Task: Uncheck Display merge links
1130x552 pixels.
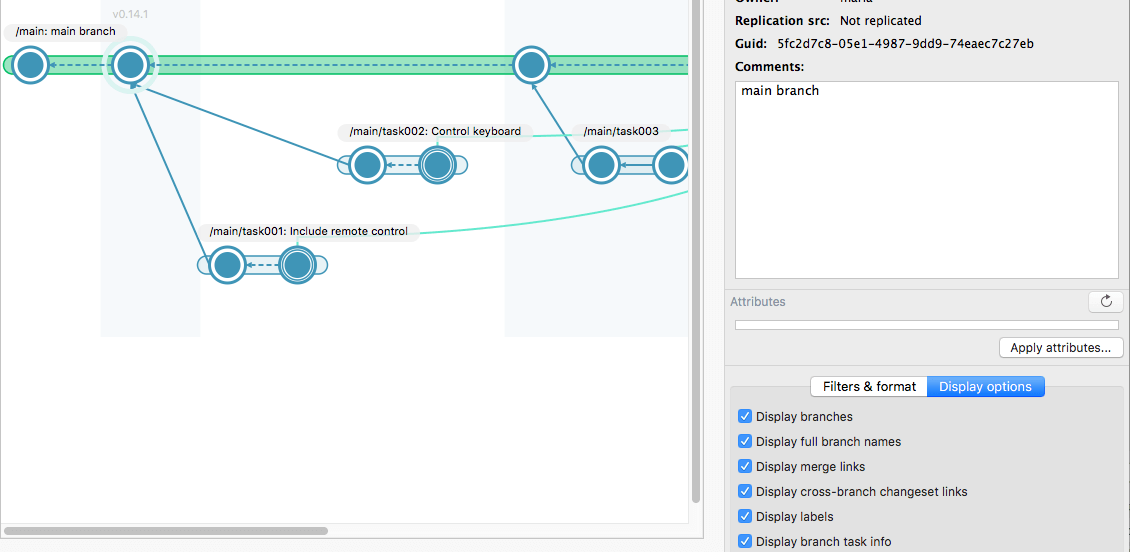Action: pyautogui.click(x=745, y=466)
